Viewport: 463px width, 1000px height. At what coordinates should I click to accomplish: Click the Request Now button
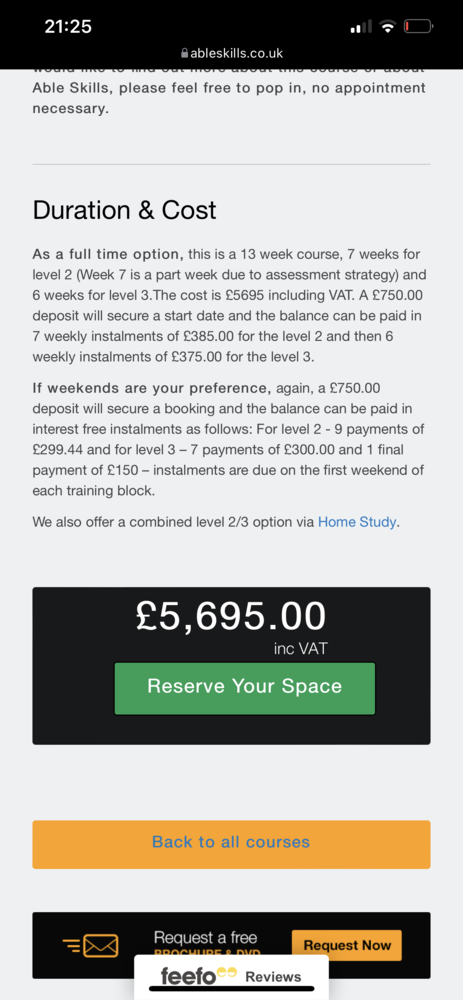point(347,945)
